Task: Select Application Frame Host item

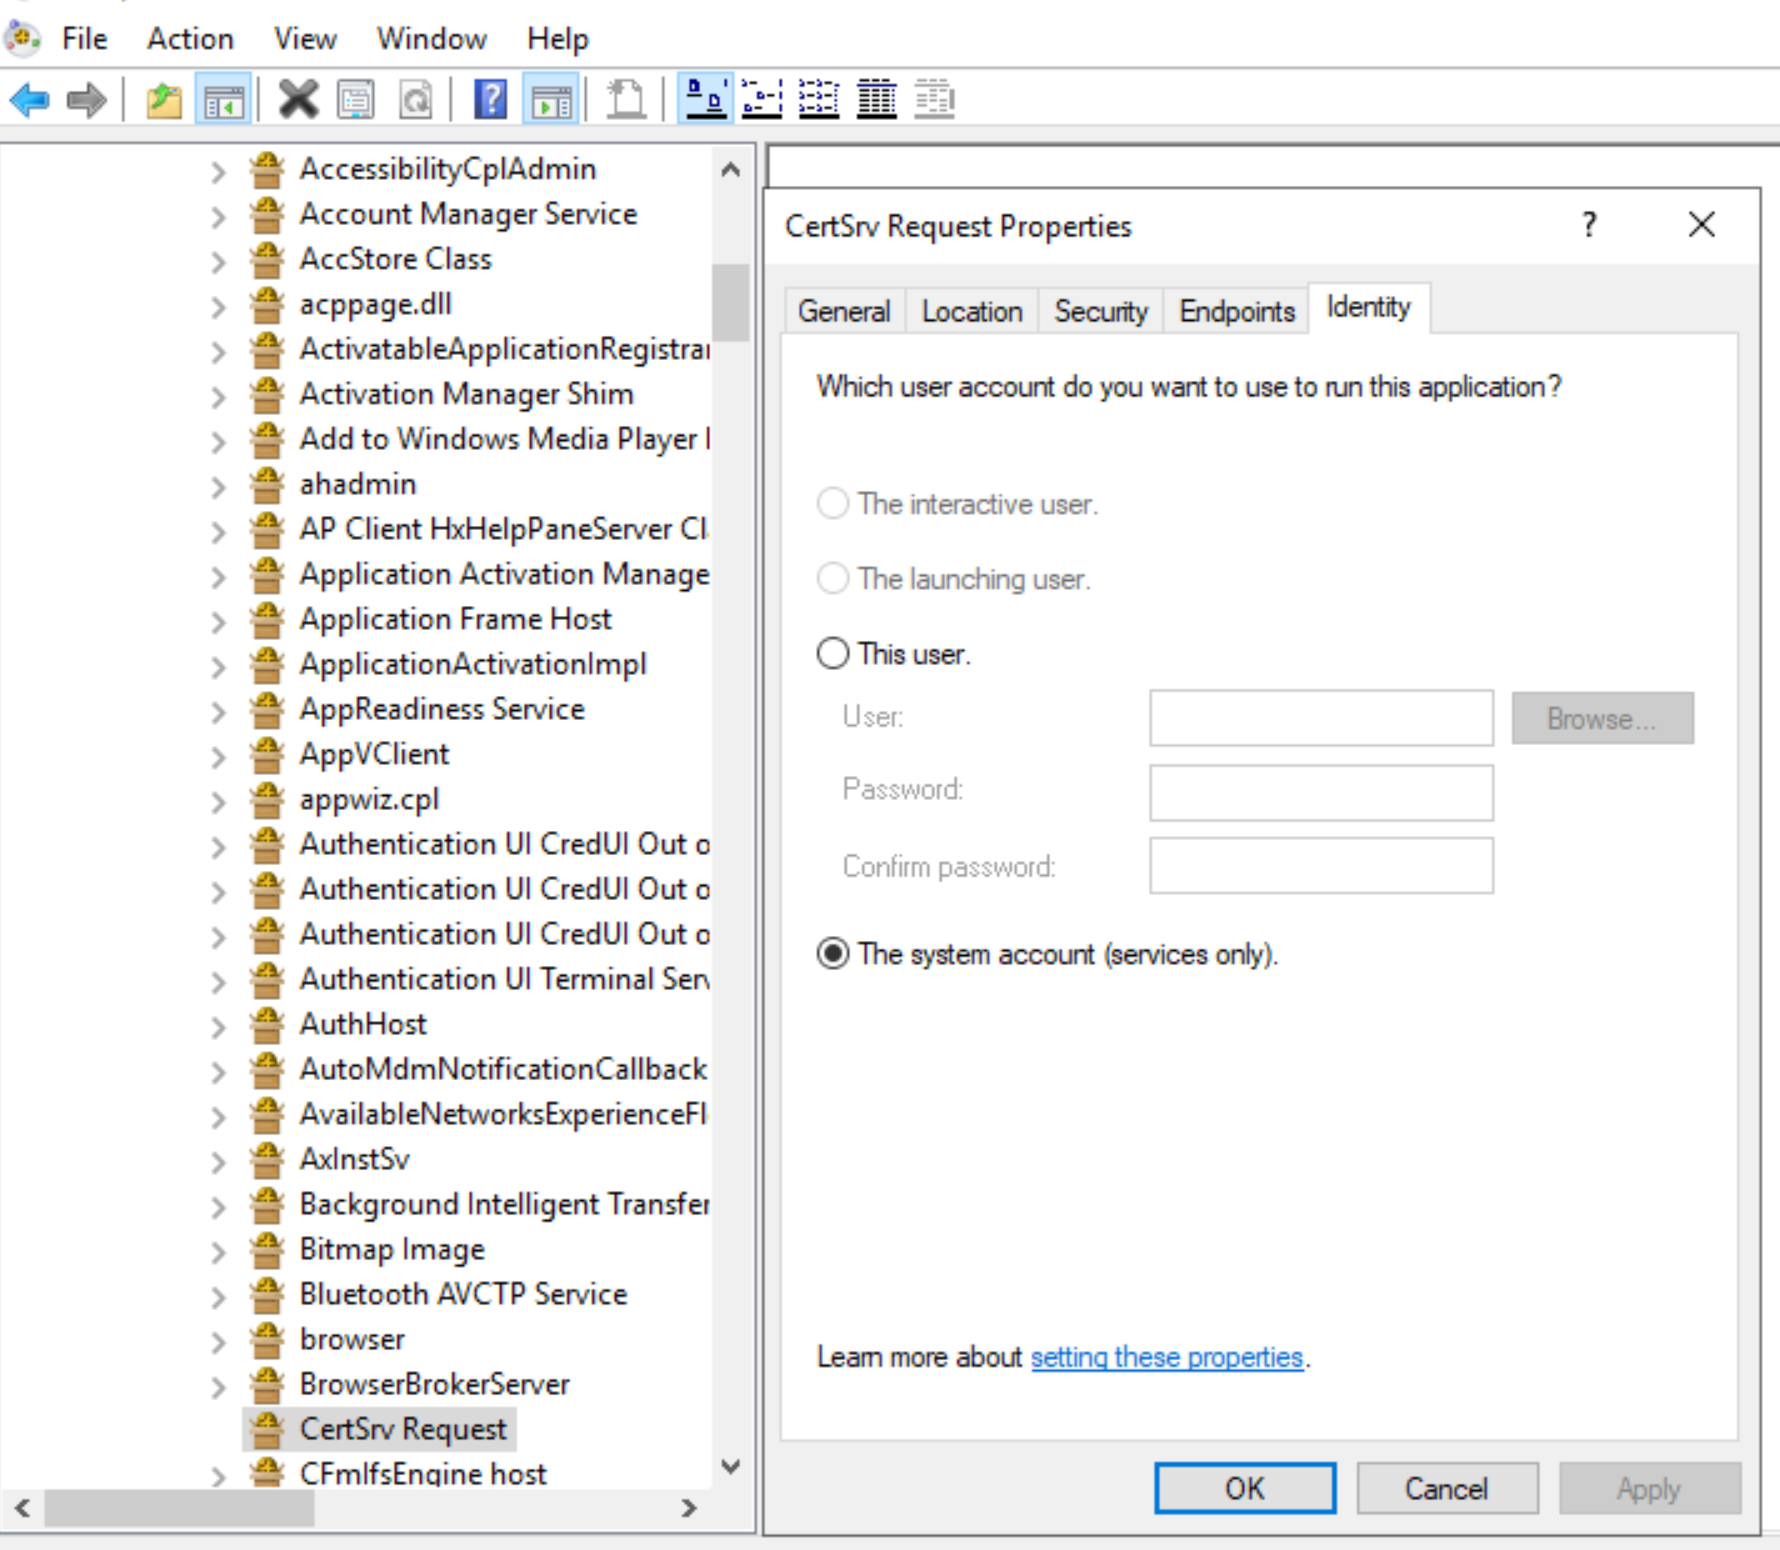Action: (455, 619)
